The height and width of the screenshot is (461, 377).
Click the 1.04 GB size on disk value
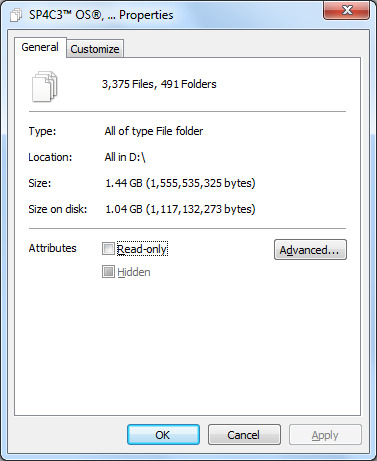[180, 209]
